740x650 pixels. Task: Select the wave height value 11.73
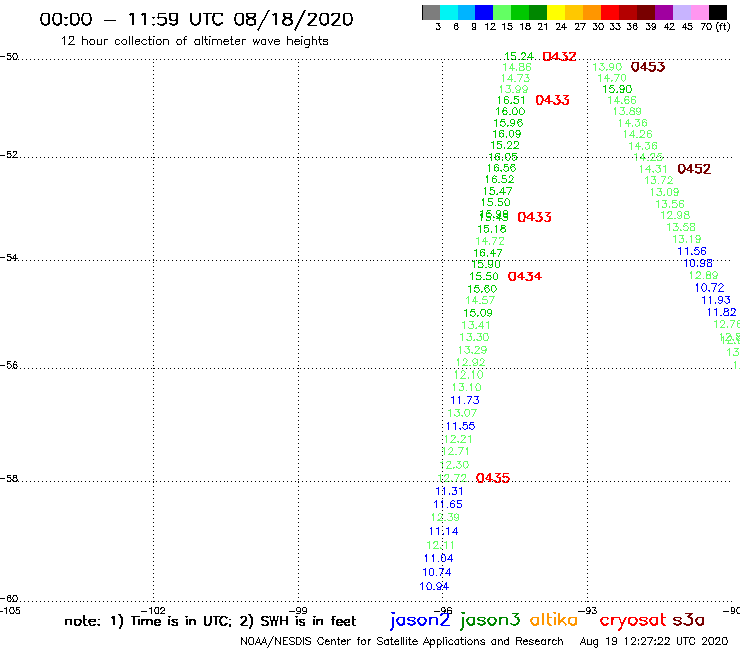465,400
